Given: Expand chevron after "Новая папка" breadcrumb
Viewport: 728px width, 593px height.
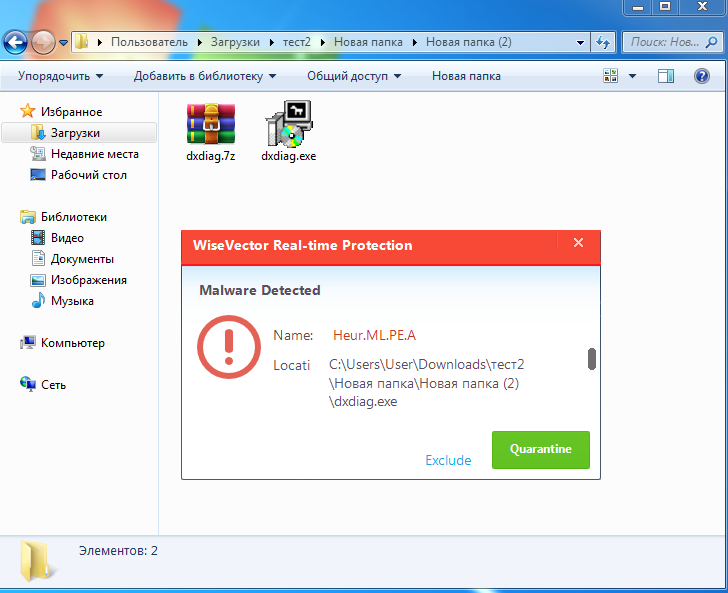Looking at the screenshot, I should click(x=415, y=43).
